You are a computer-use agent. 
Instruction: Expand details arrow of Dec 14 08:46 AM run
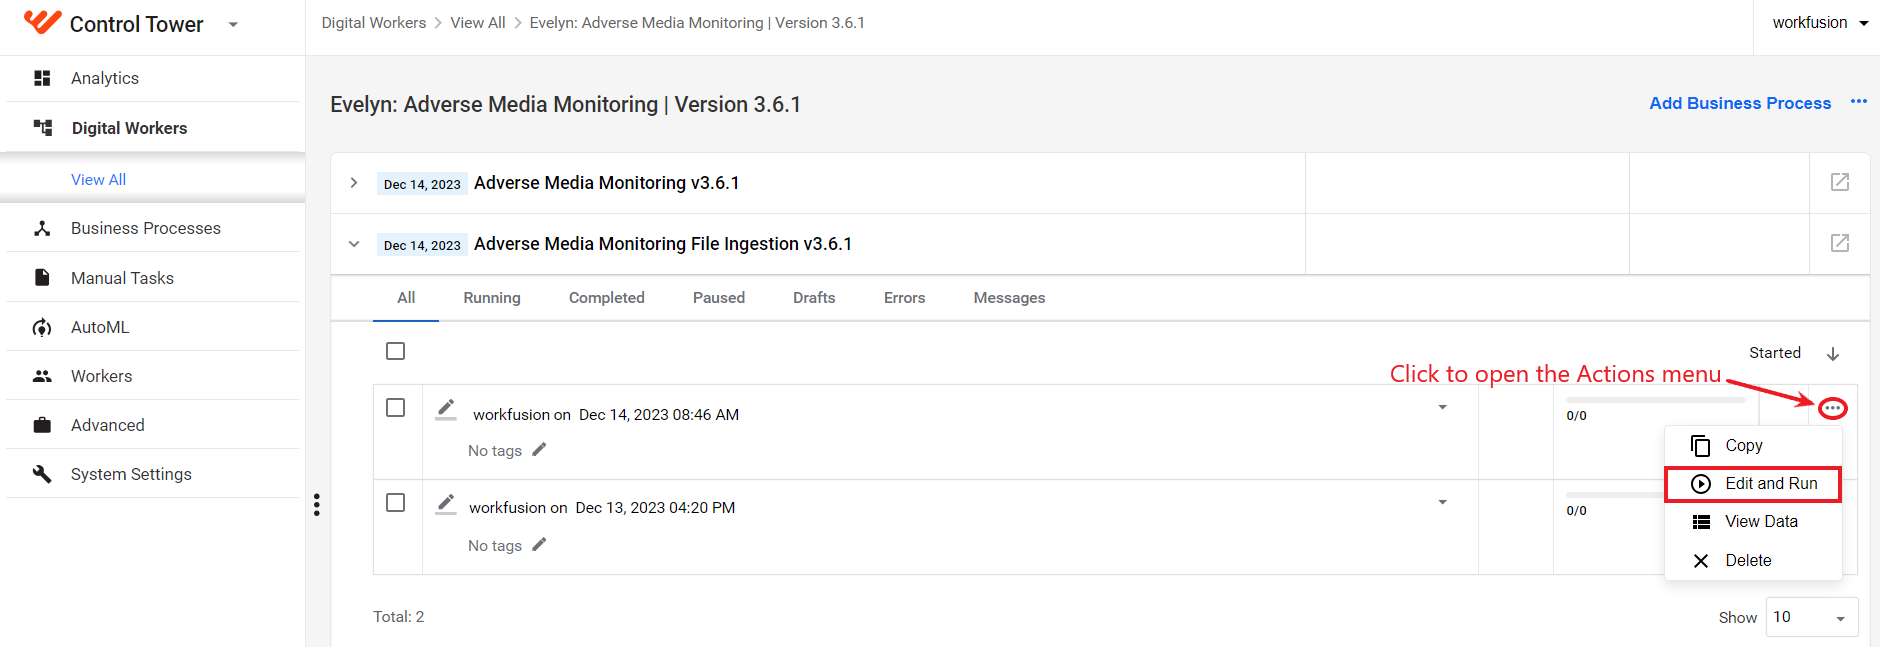1442,407
